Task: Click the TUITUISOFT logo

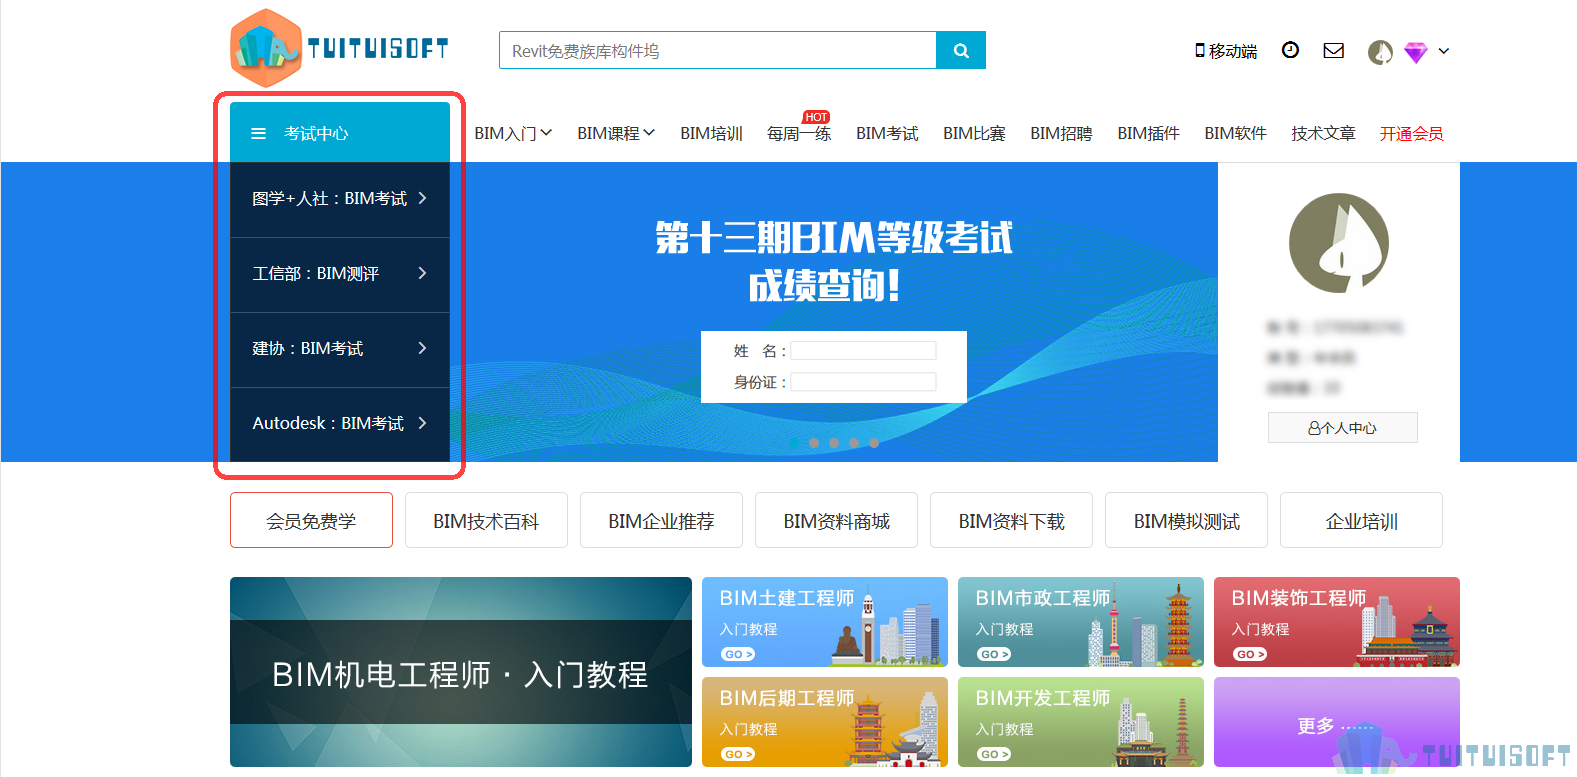Action: tap(339, 48)
